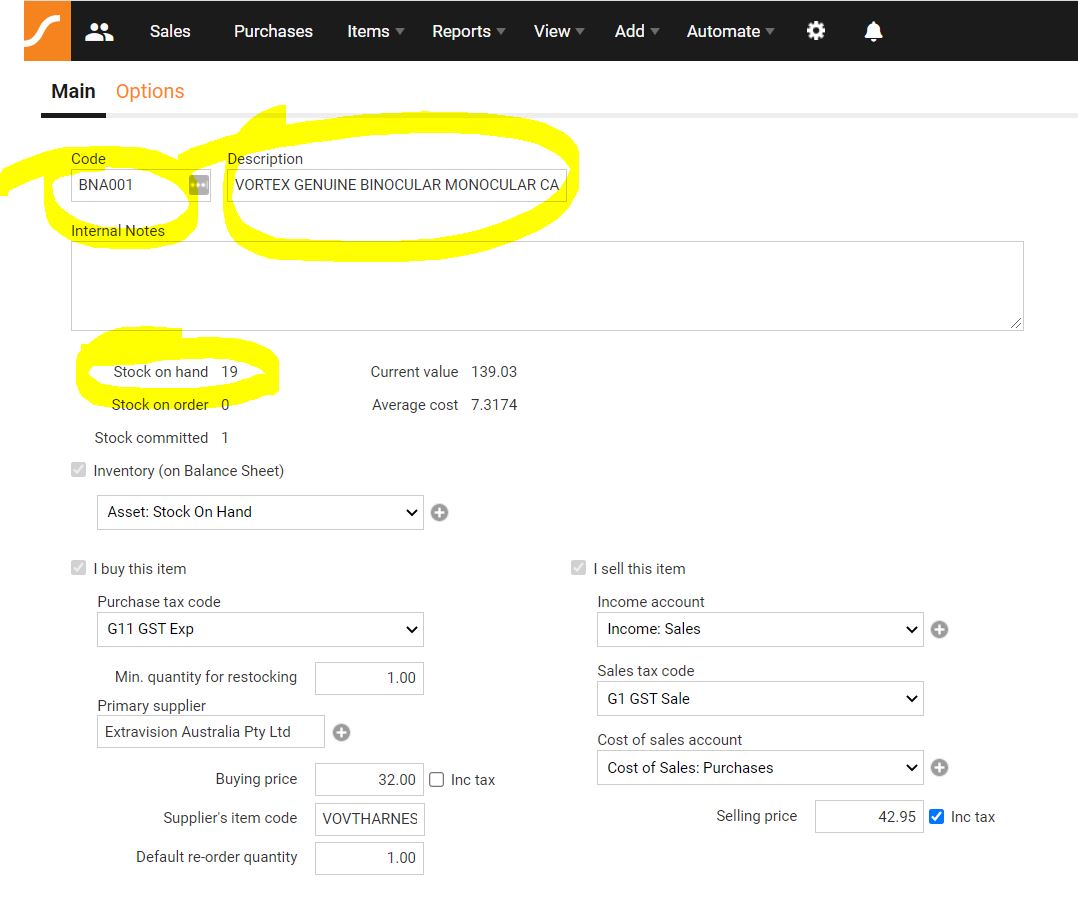Toggle Inventory (on Balance Sheet) checkbox
The image size is (1078, 900).
(78, 470)
